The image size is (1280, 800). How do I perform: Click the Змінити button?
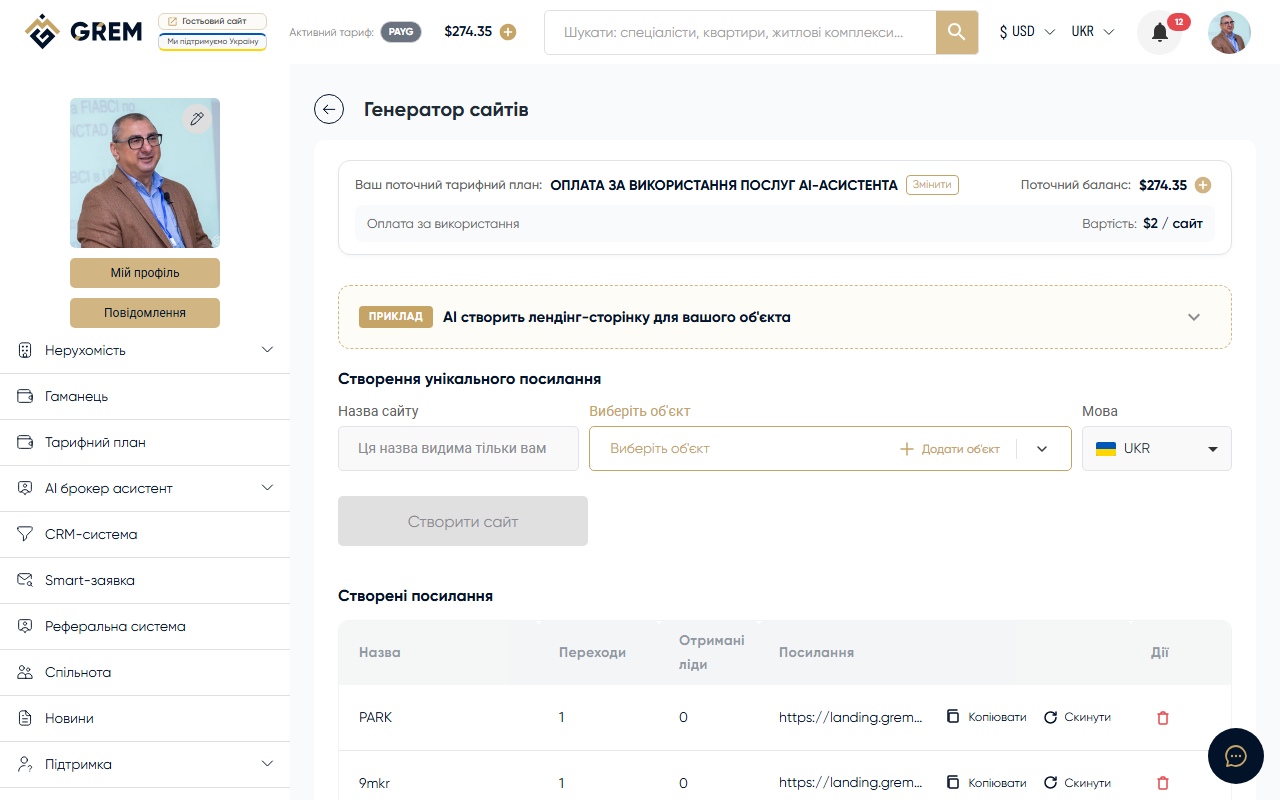coord(932,184)
